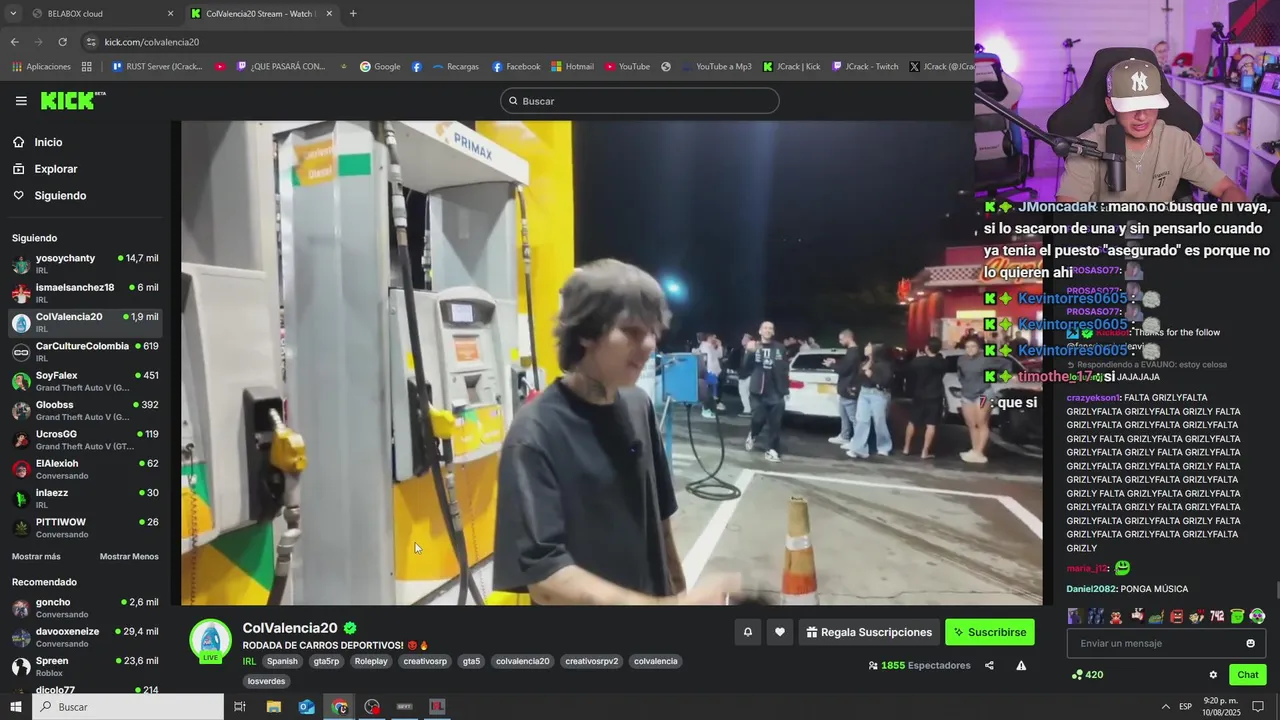Click the green Suscribirse button

click(990, 633)
